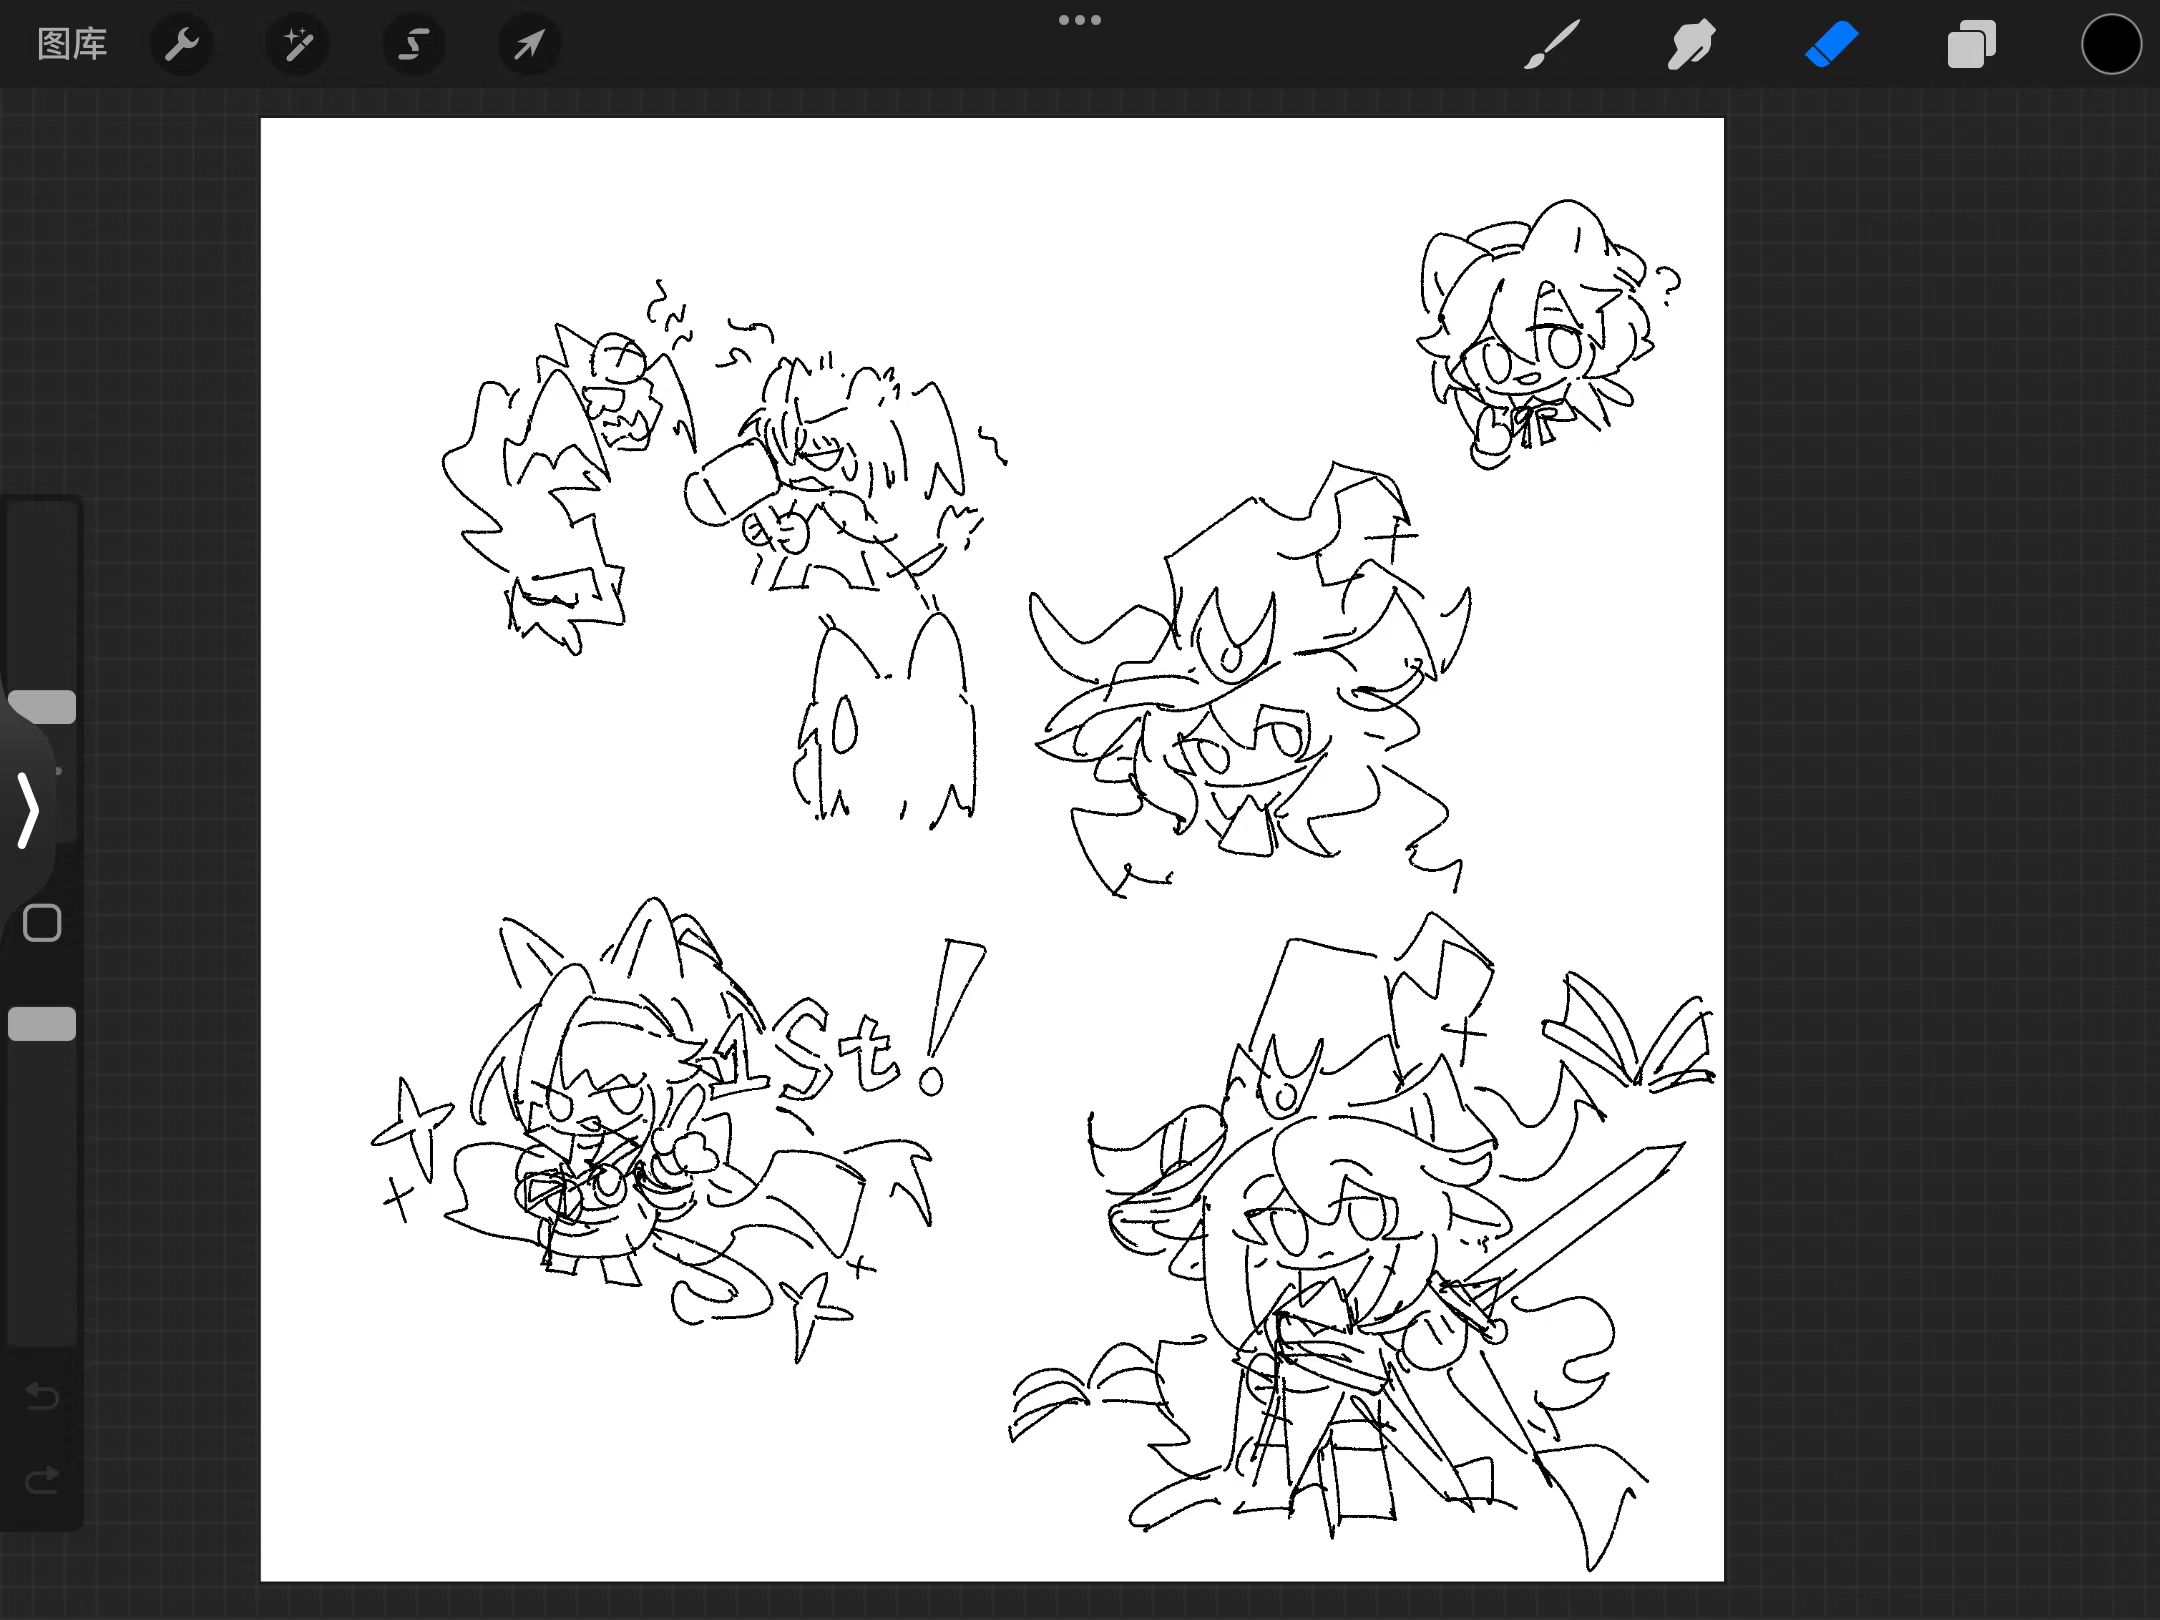Tap the square Modify button in the sidebar

click(42, 923)
